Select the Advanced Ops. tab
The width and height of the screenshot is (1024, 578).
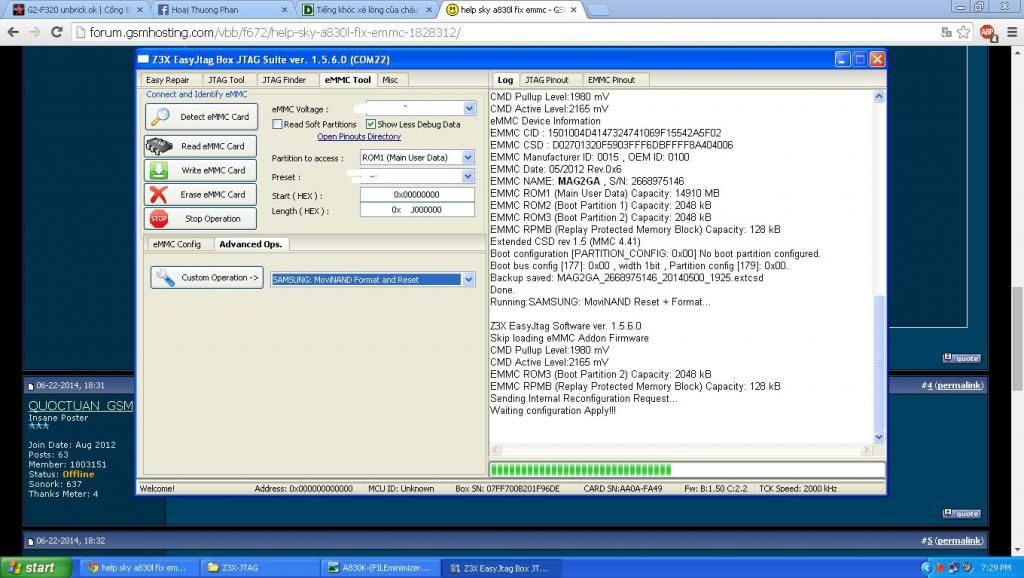pos(251,244)
